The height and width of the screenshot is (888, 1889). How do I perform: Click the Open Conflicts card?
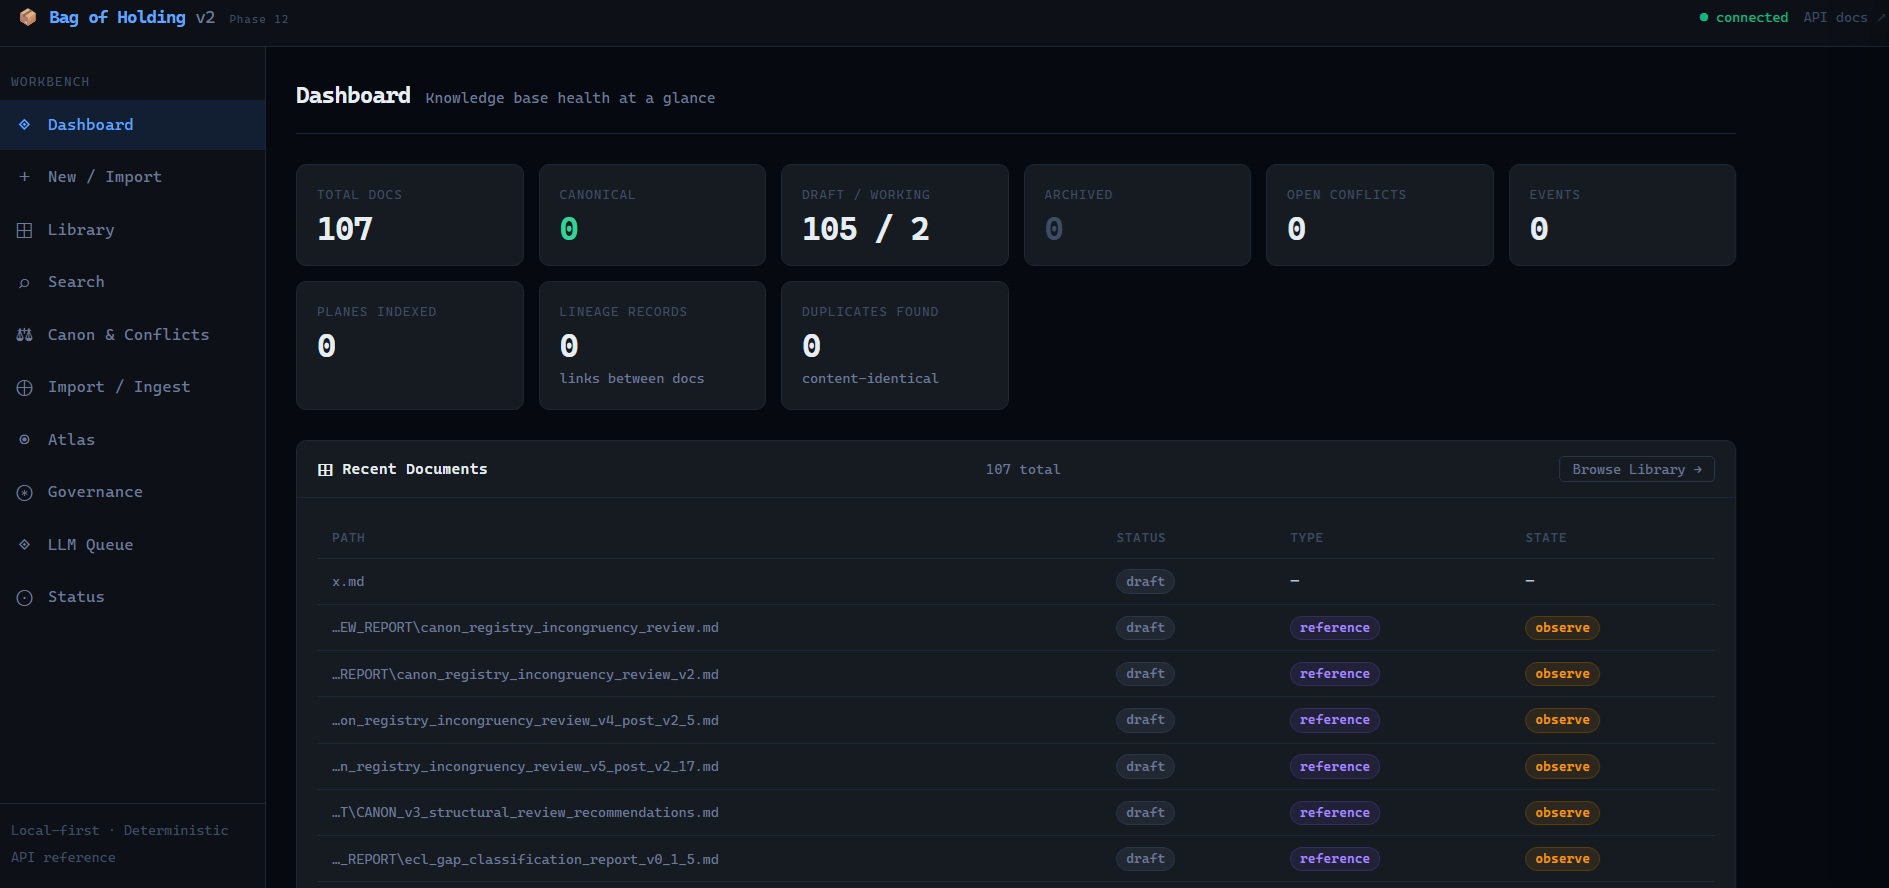pos(1380,215)
